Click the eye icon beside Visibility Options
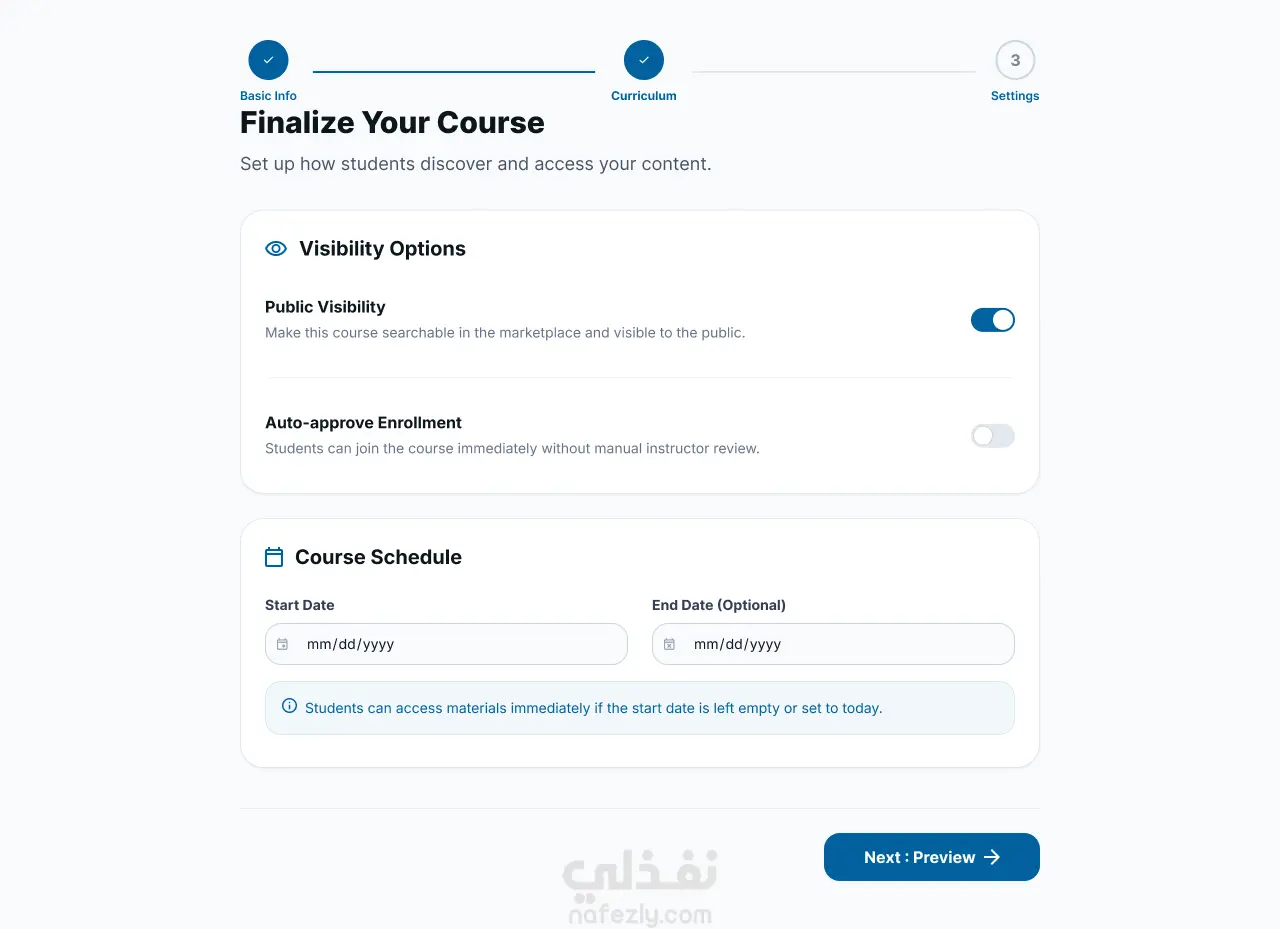This screenshot has width=1280, height=929. point(276,249)
